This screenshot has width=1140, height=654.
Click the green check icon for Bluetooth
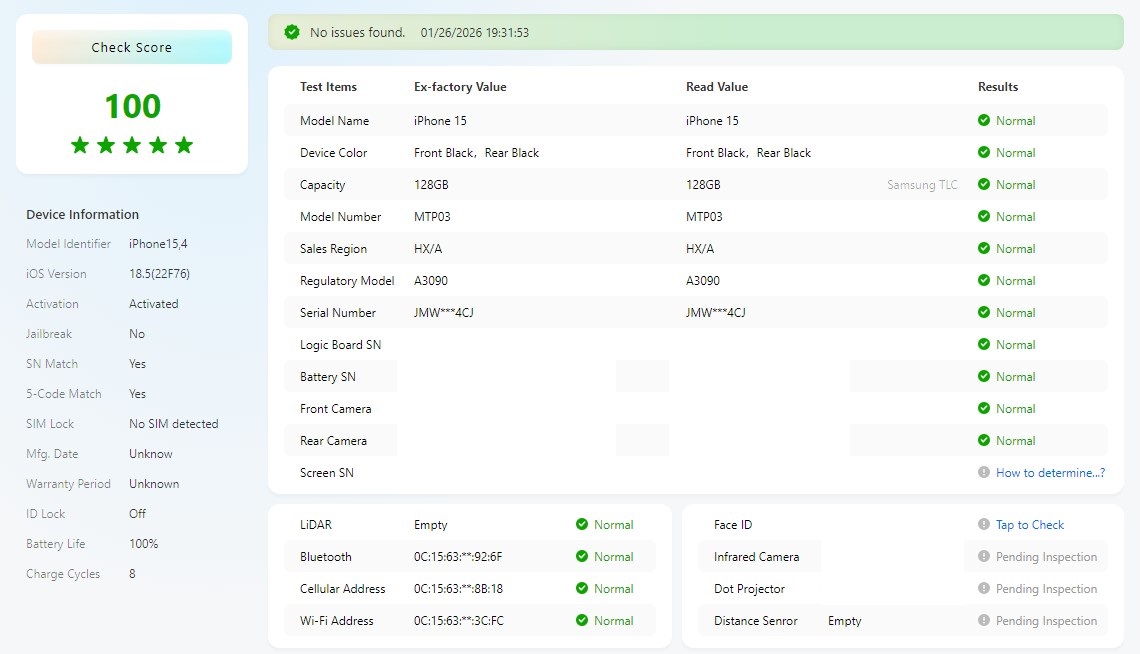(582, 557)
